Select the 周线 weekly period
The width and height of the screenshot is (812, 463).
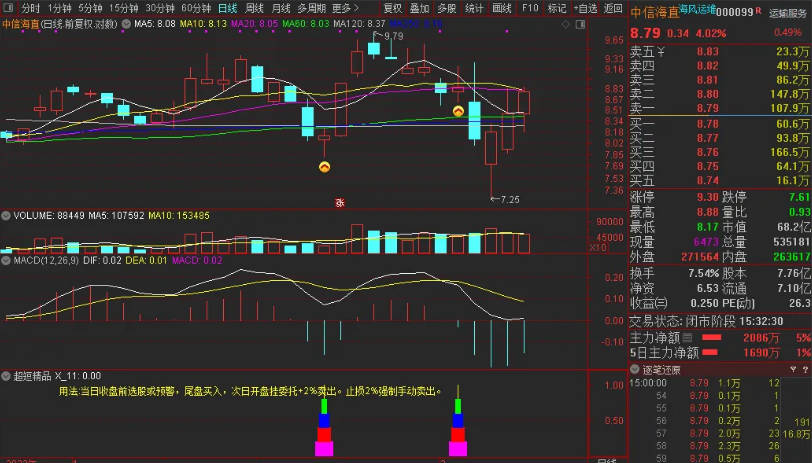(x=254, y=8)
